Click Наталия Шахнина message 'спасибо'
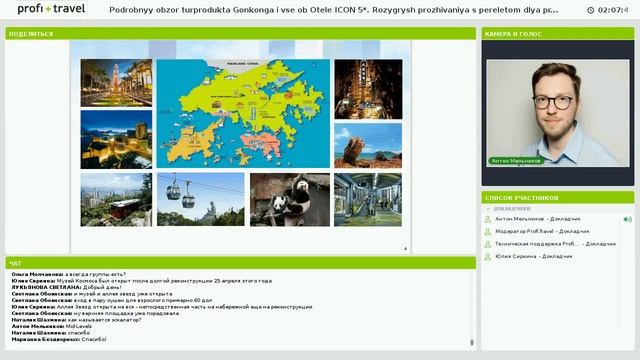The width and height of the screenshot is (640, 360). pos(51,333)
